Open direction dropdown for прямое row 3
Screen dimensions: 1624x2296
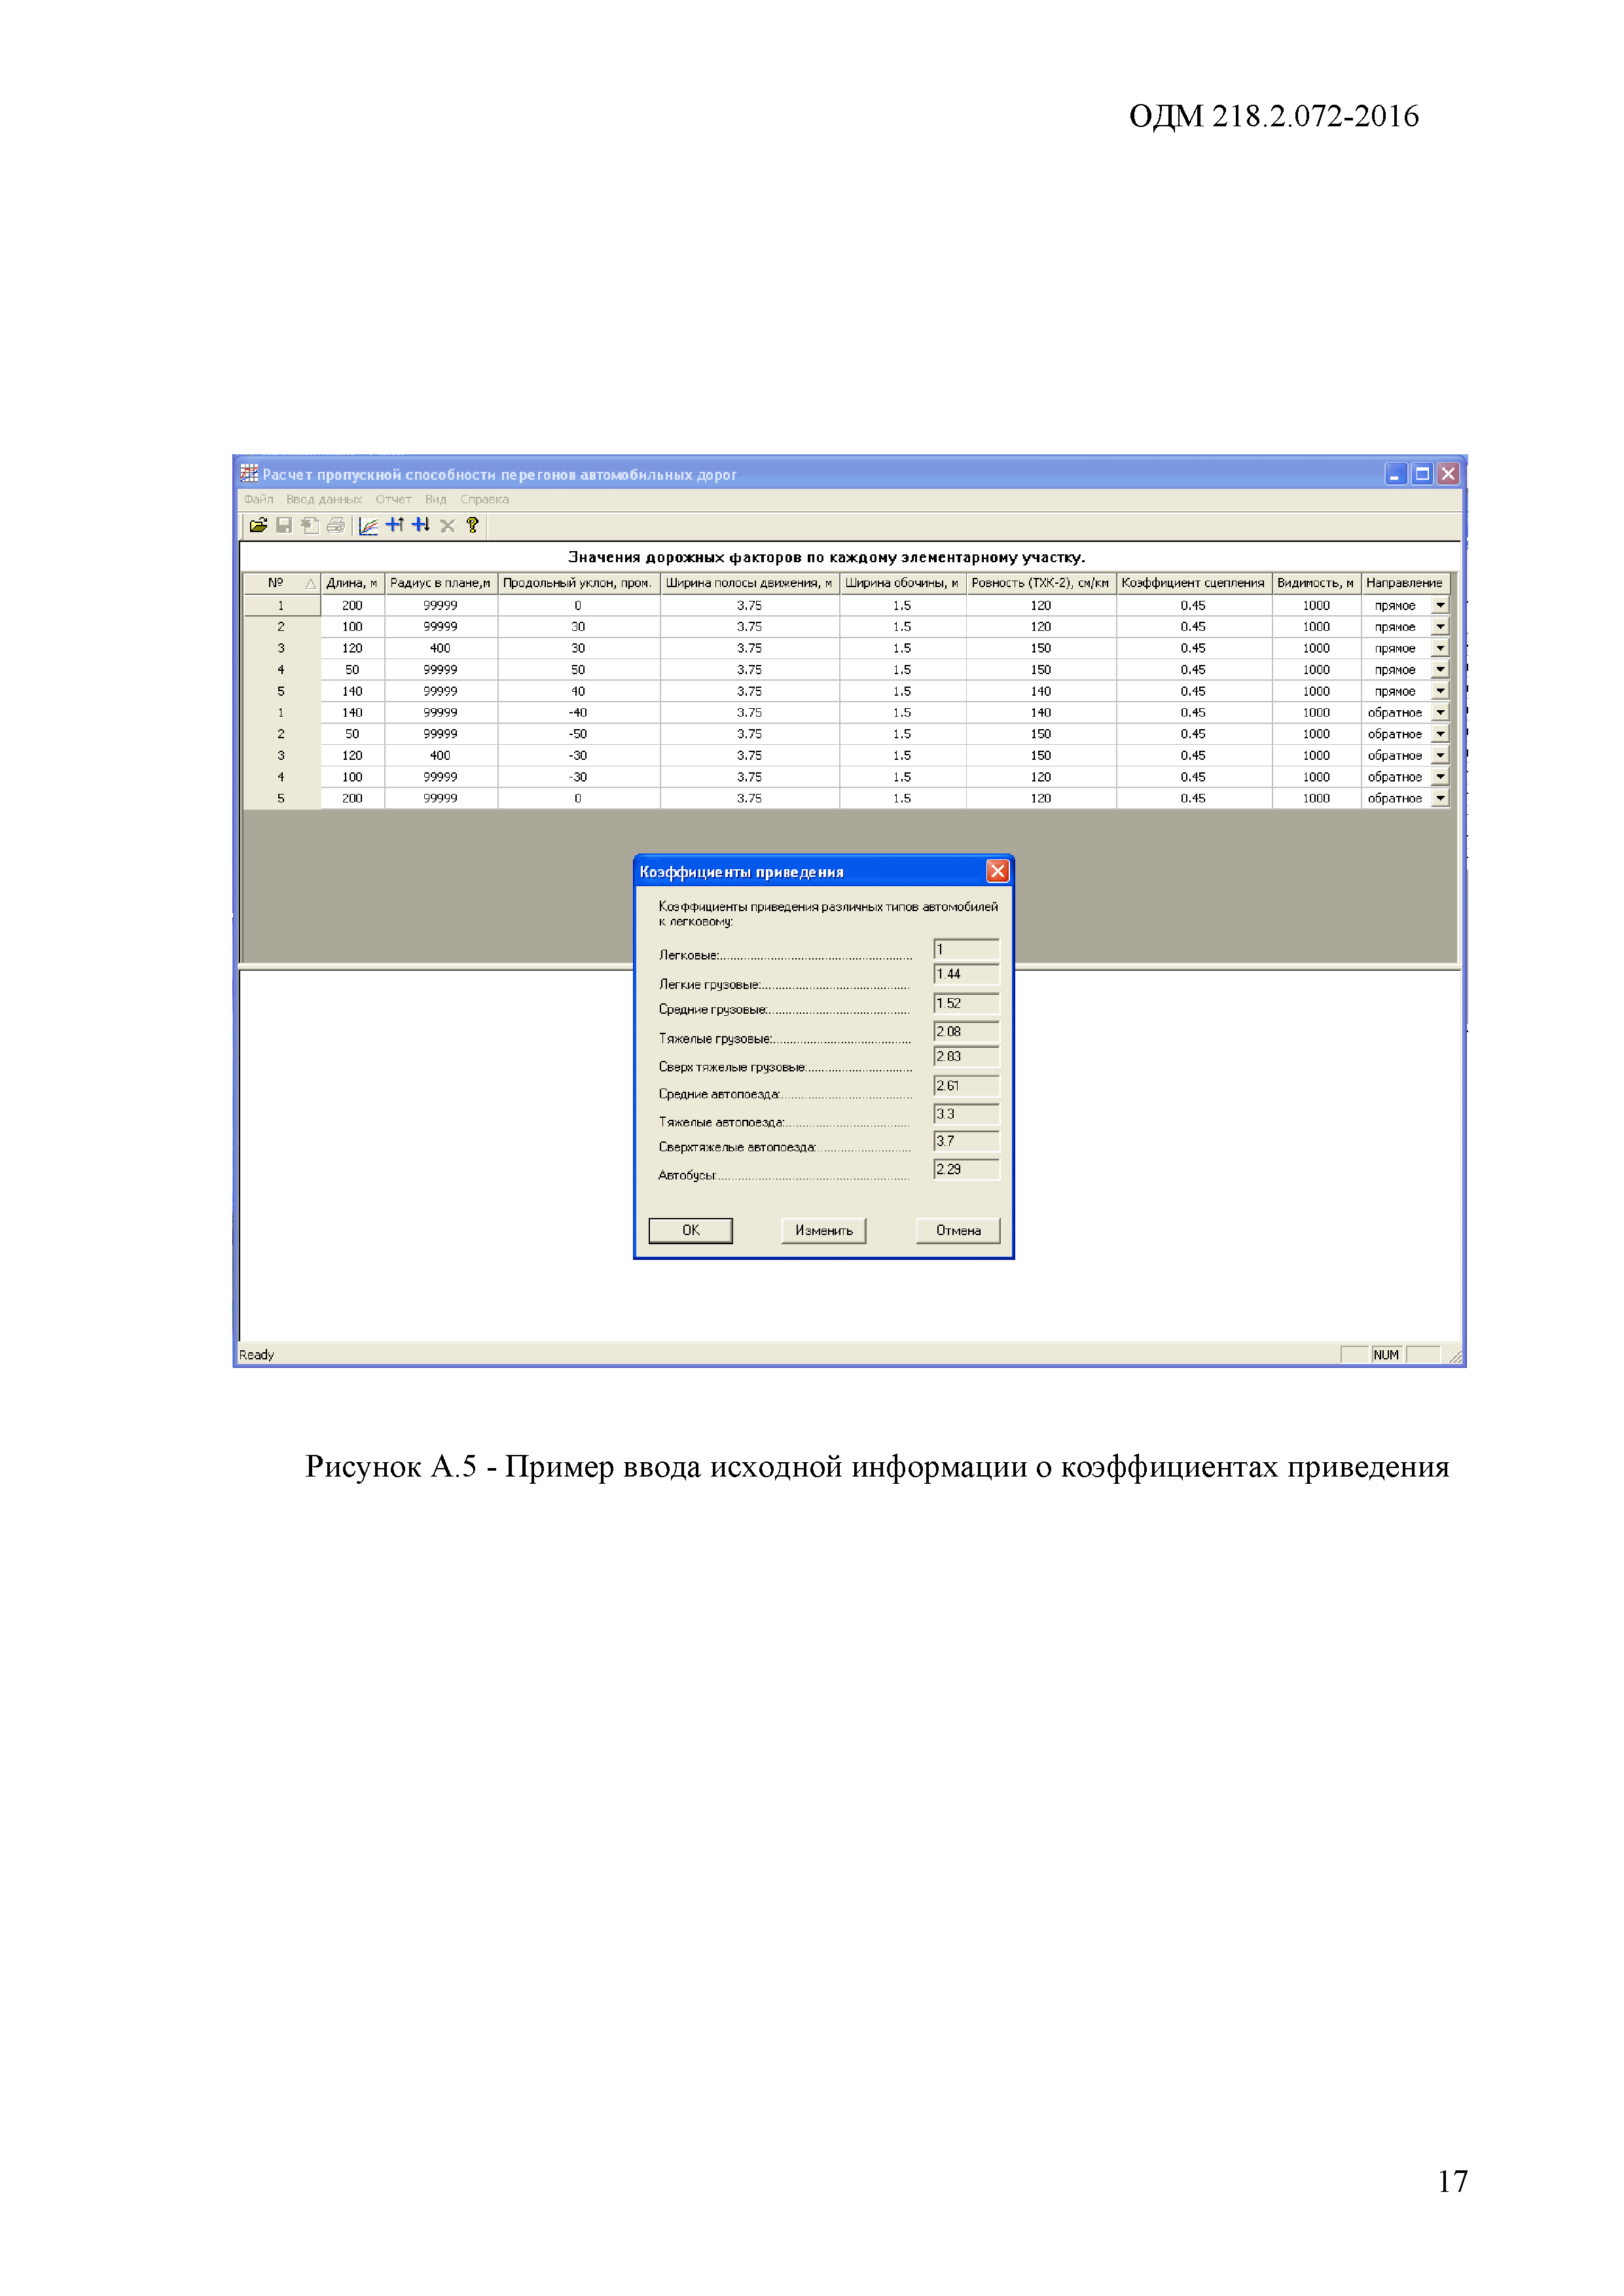click(1440, 648)
